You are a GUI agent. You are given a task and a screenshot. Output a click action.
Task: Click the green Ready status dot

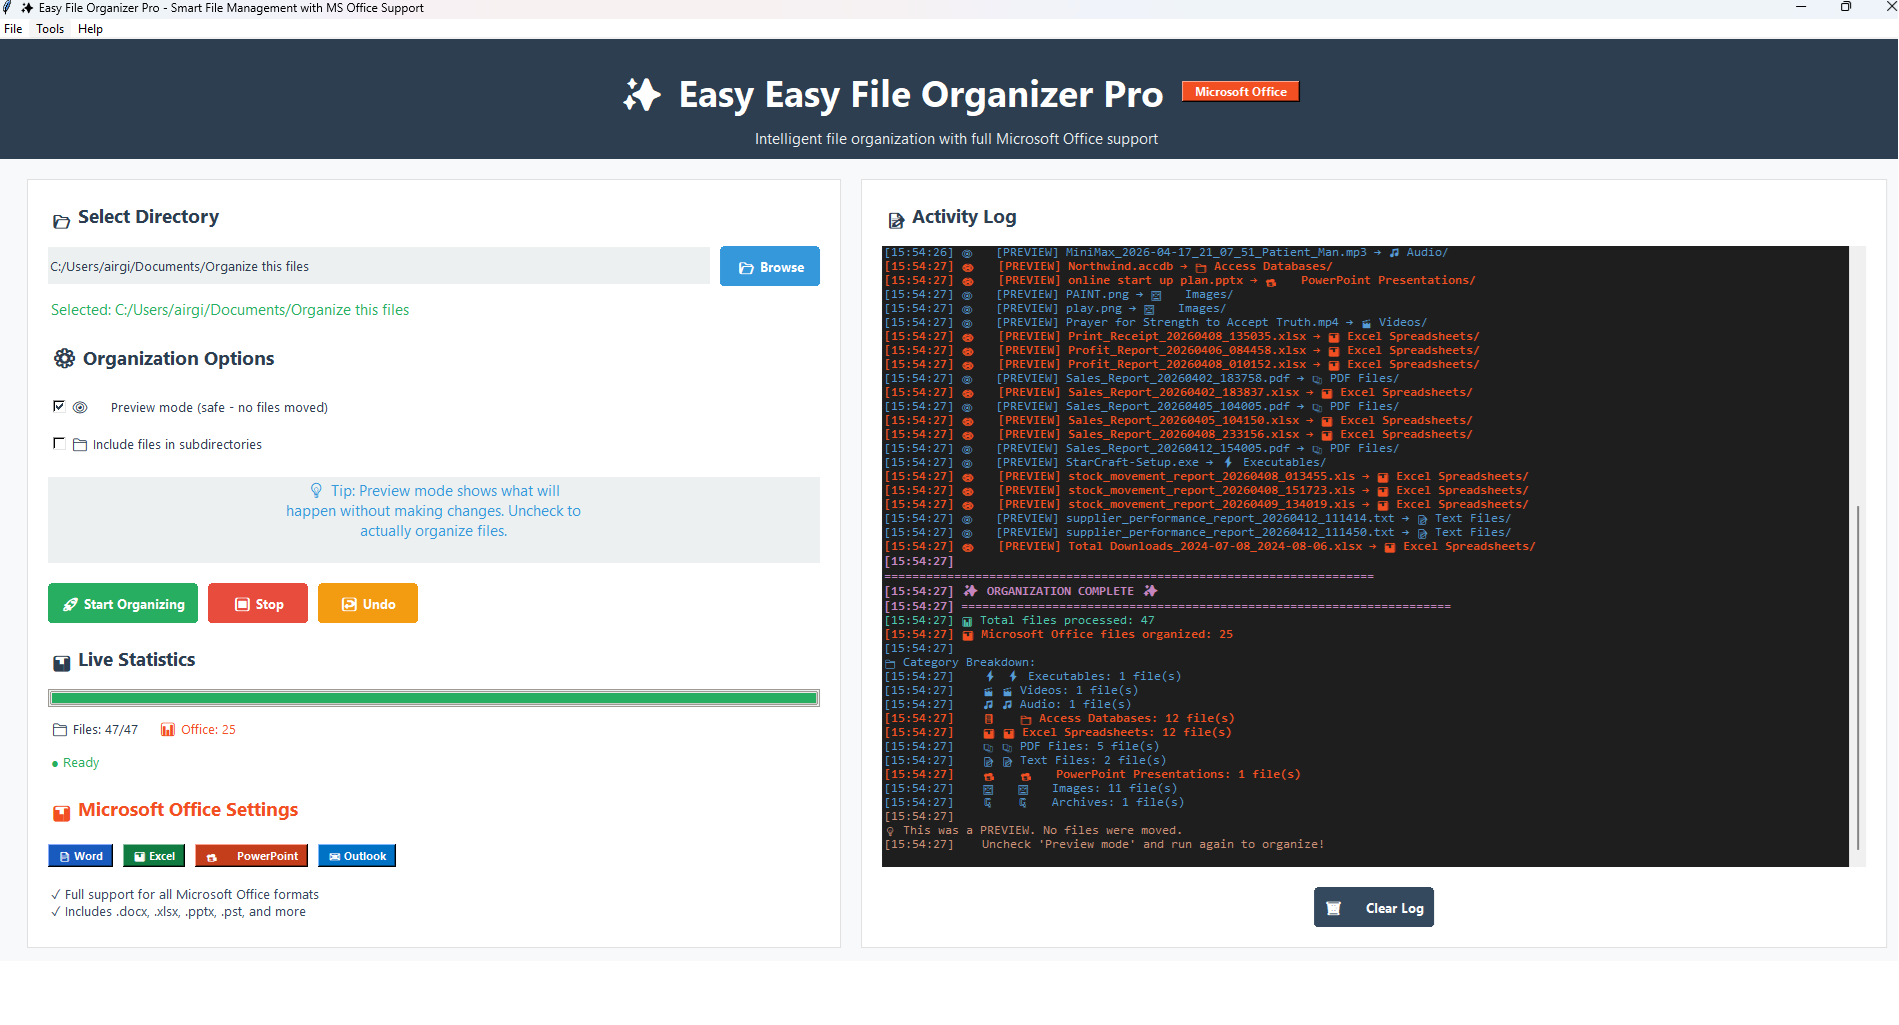(55, 764)
